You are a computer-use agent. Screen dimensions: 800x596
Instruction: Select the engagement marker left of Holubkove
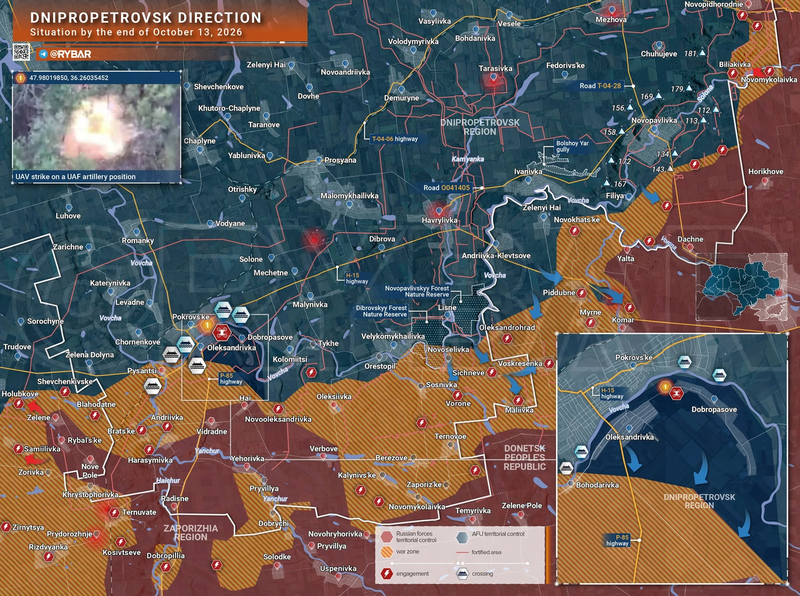[x=19, y=404]
